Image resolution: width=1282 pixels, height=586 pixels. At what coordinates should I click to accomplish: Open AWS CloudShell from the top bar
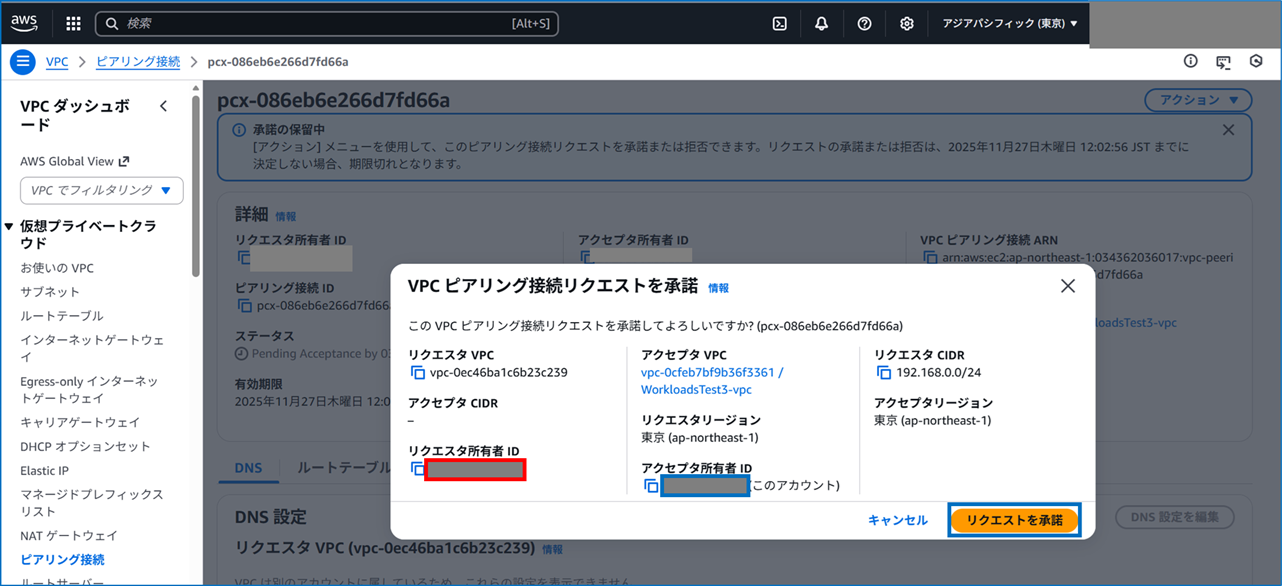tap(779, 23)
